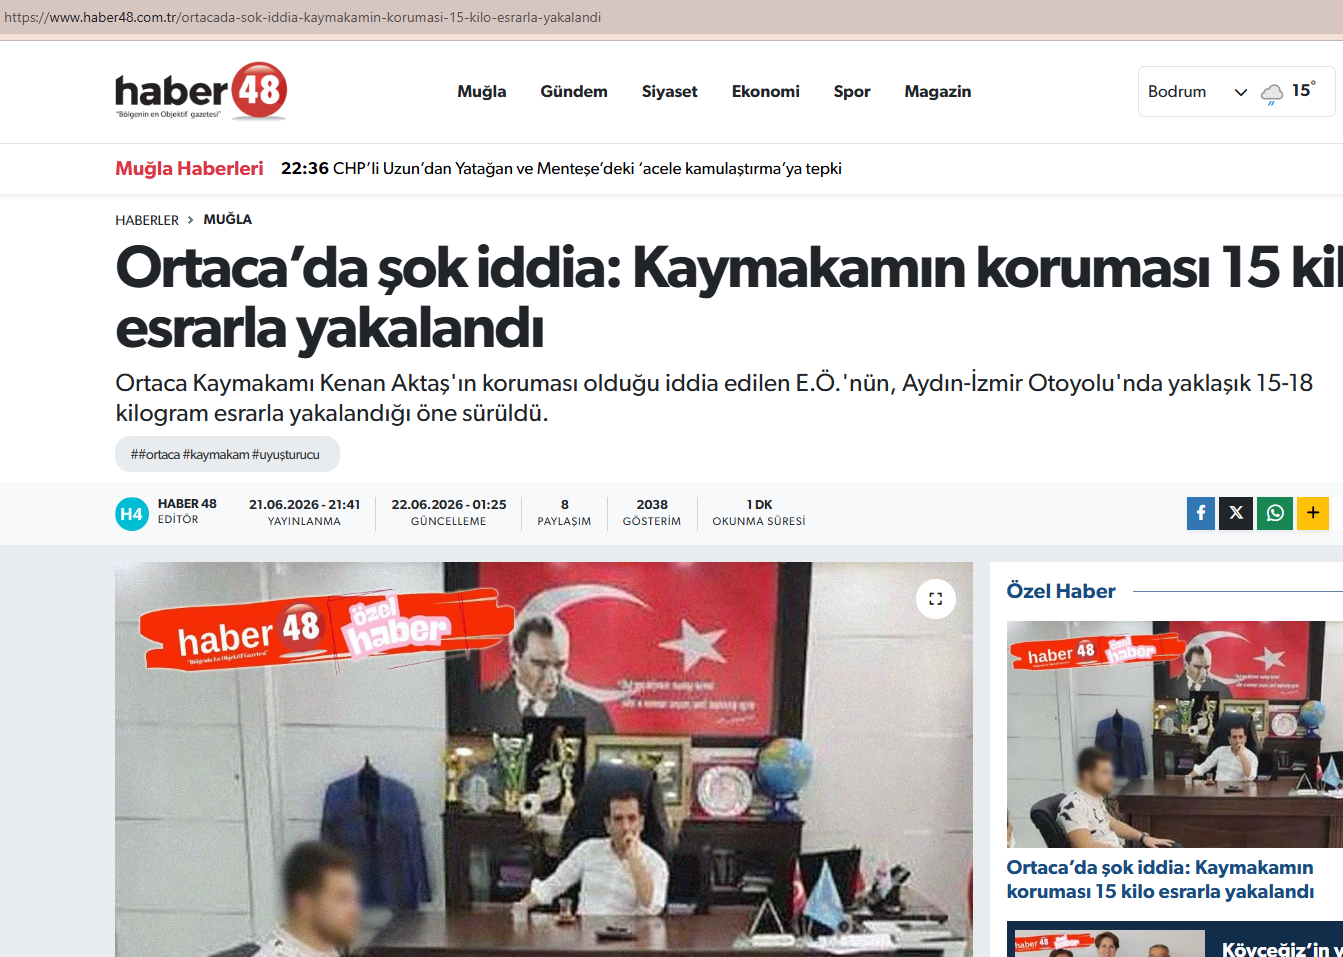This screenshot has width=1343, height=957.
Task: Click the HABER 48 editor name
Action: click(x=187, y=504)
